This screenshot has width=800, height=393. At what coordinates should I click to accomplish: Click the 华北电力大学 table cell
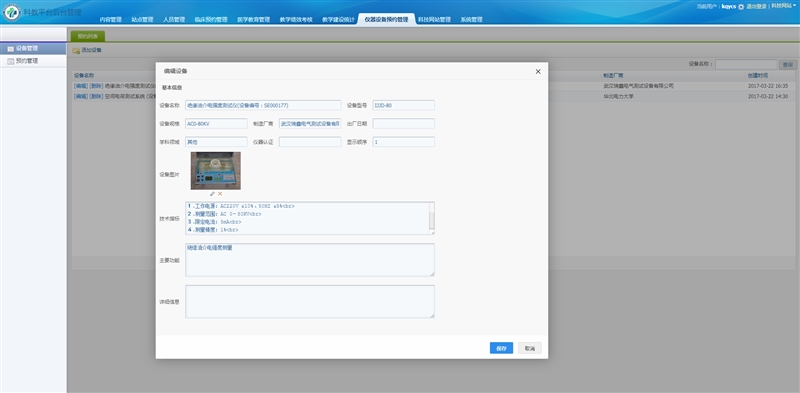click(618, 96)
